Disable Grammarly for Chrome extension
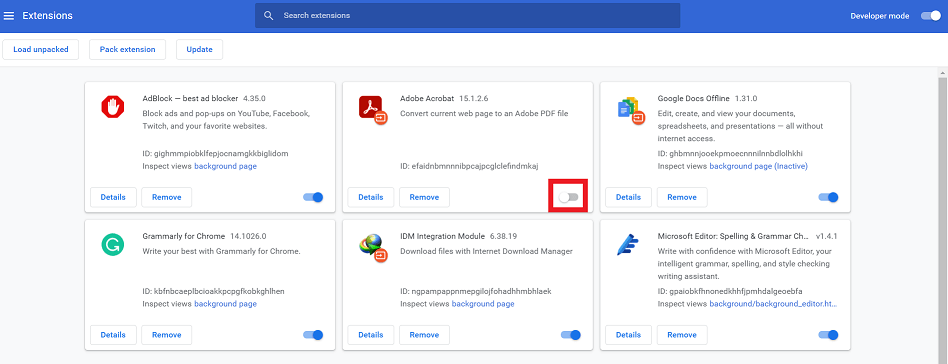Screen dimensions: 948x364 click(x=313, y=334)
